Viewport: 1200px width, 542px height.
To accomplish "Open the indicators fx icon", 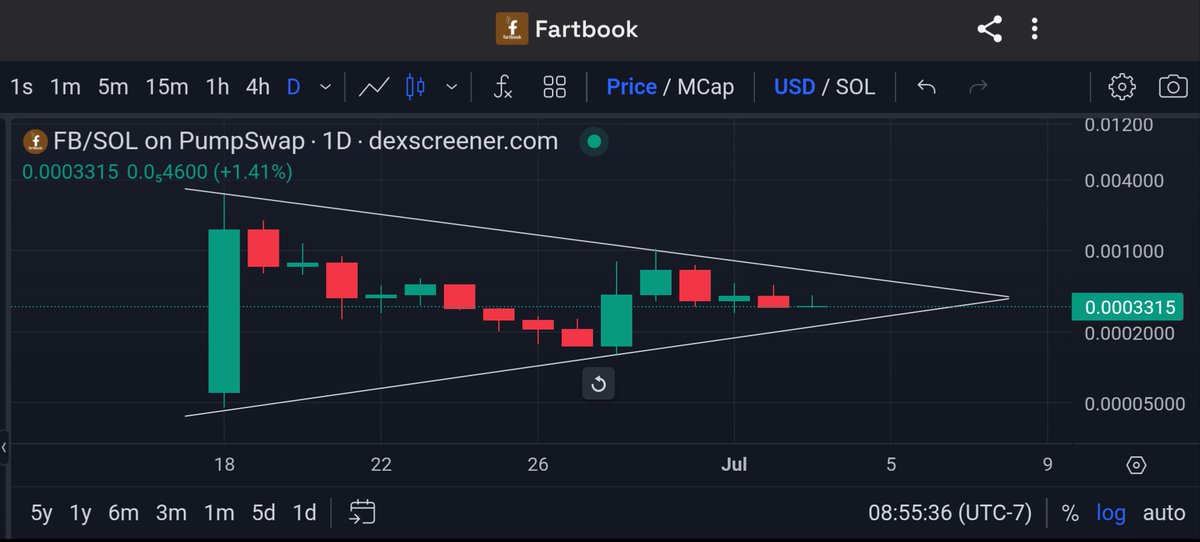I will point(503,87).
